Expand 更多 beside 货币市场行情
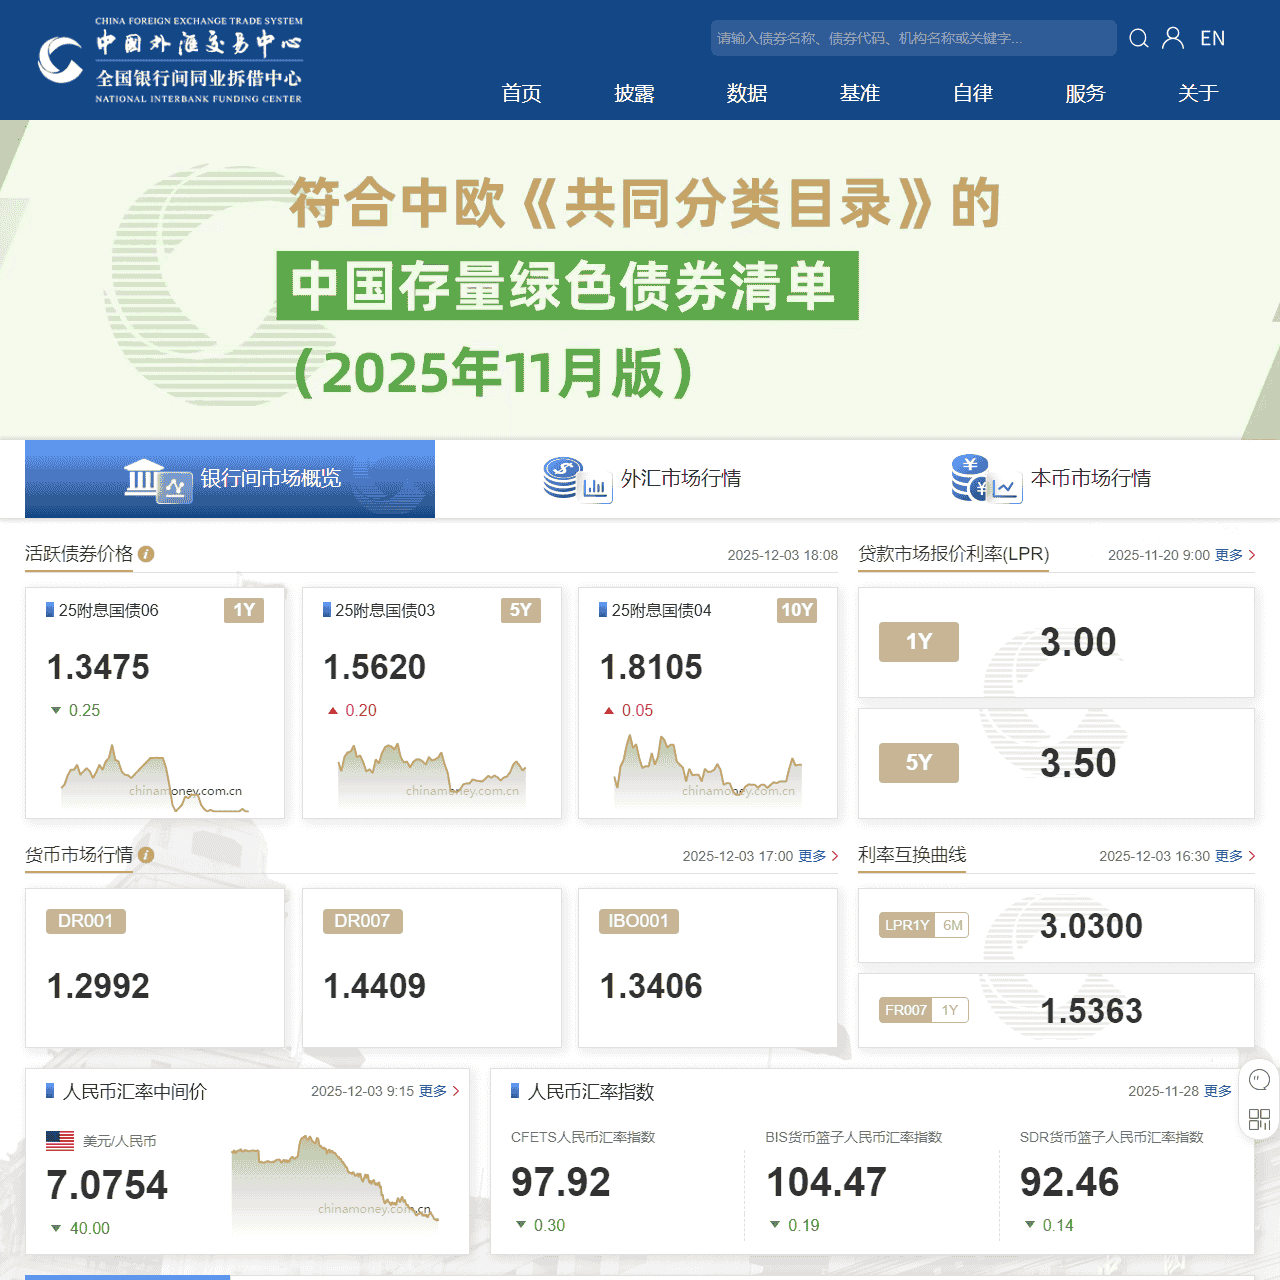This screenshot has height=1280, width=1280. coord(813,856)
